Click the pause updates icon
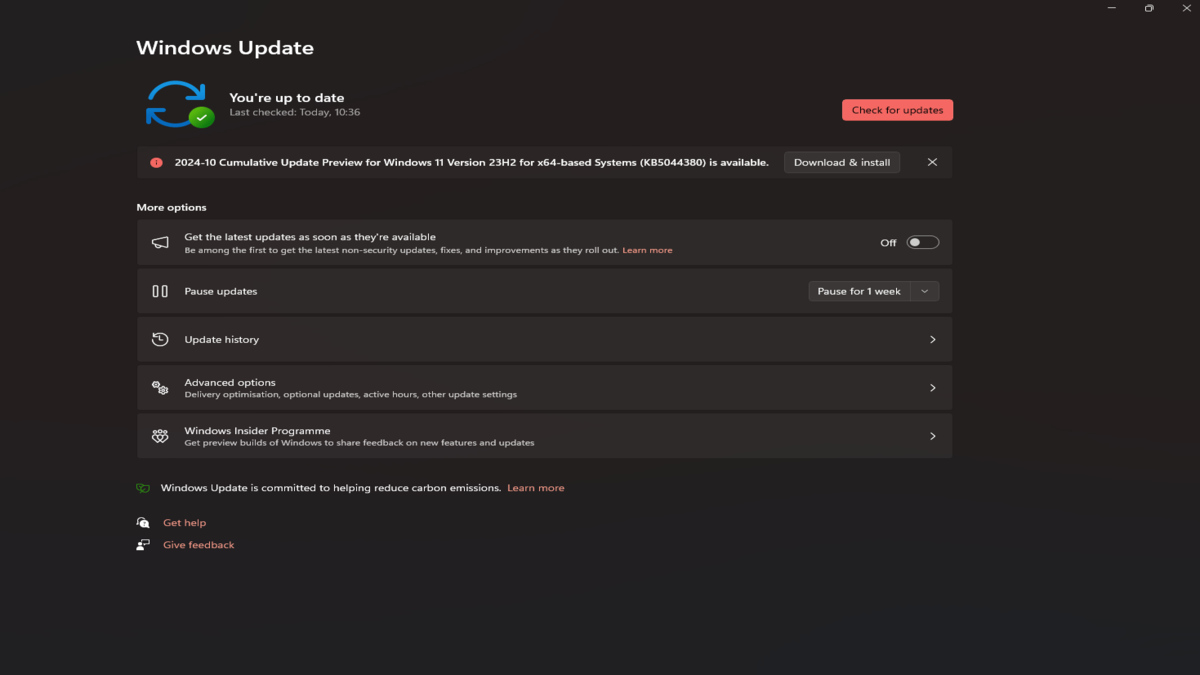 point(160,291)
